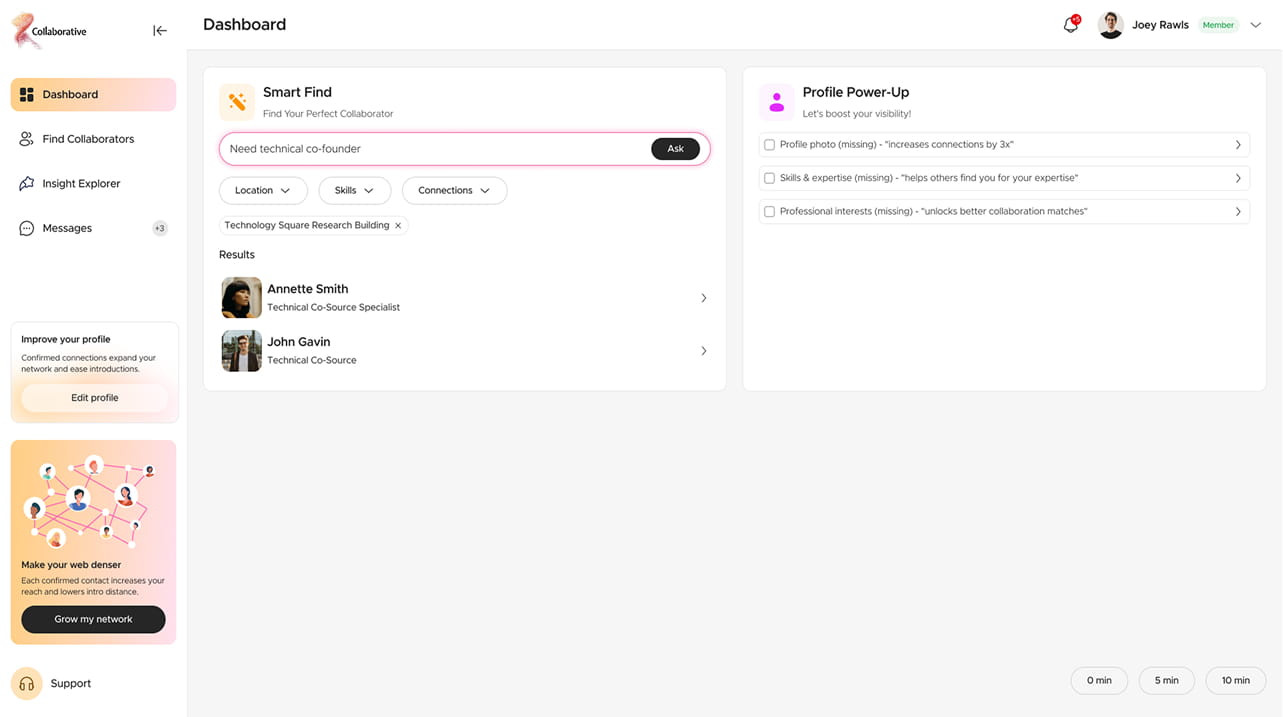Click the Smart Find search input field

pyautogui.click(x=435, y=149)
